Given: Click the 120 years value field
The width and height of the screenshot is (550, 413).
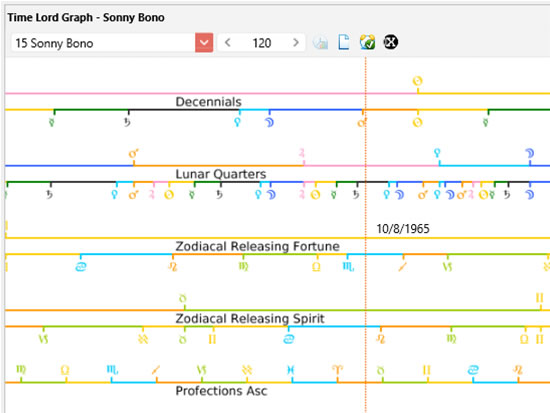Looking at the screenshot, I should [262, 43].
